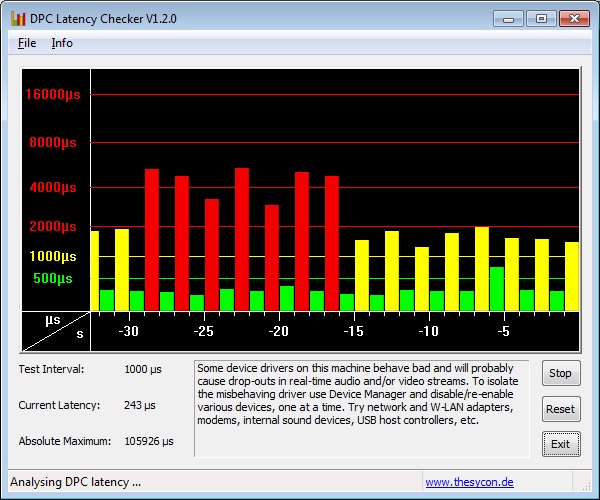Click the tallest green bar near -5 seconds
This screenshot has width=600, height=500.
point(497,289)
